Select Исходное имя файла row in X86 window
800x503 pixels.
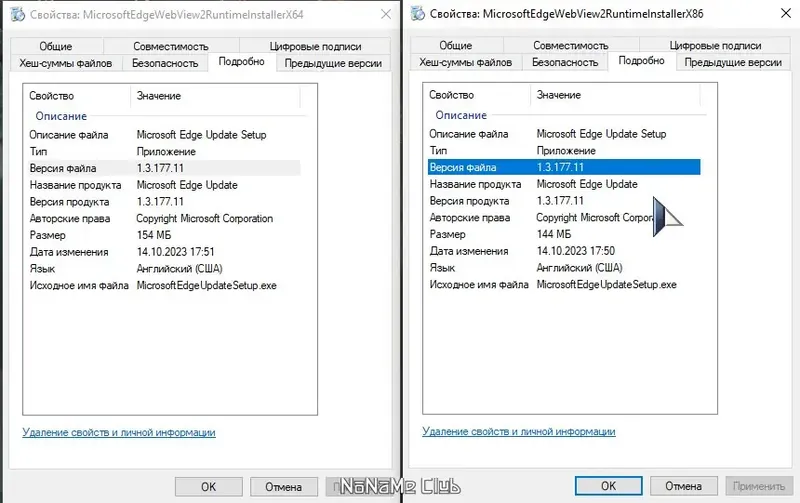[x=564, y=285]
